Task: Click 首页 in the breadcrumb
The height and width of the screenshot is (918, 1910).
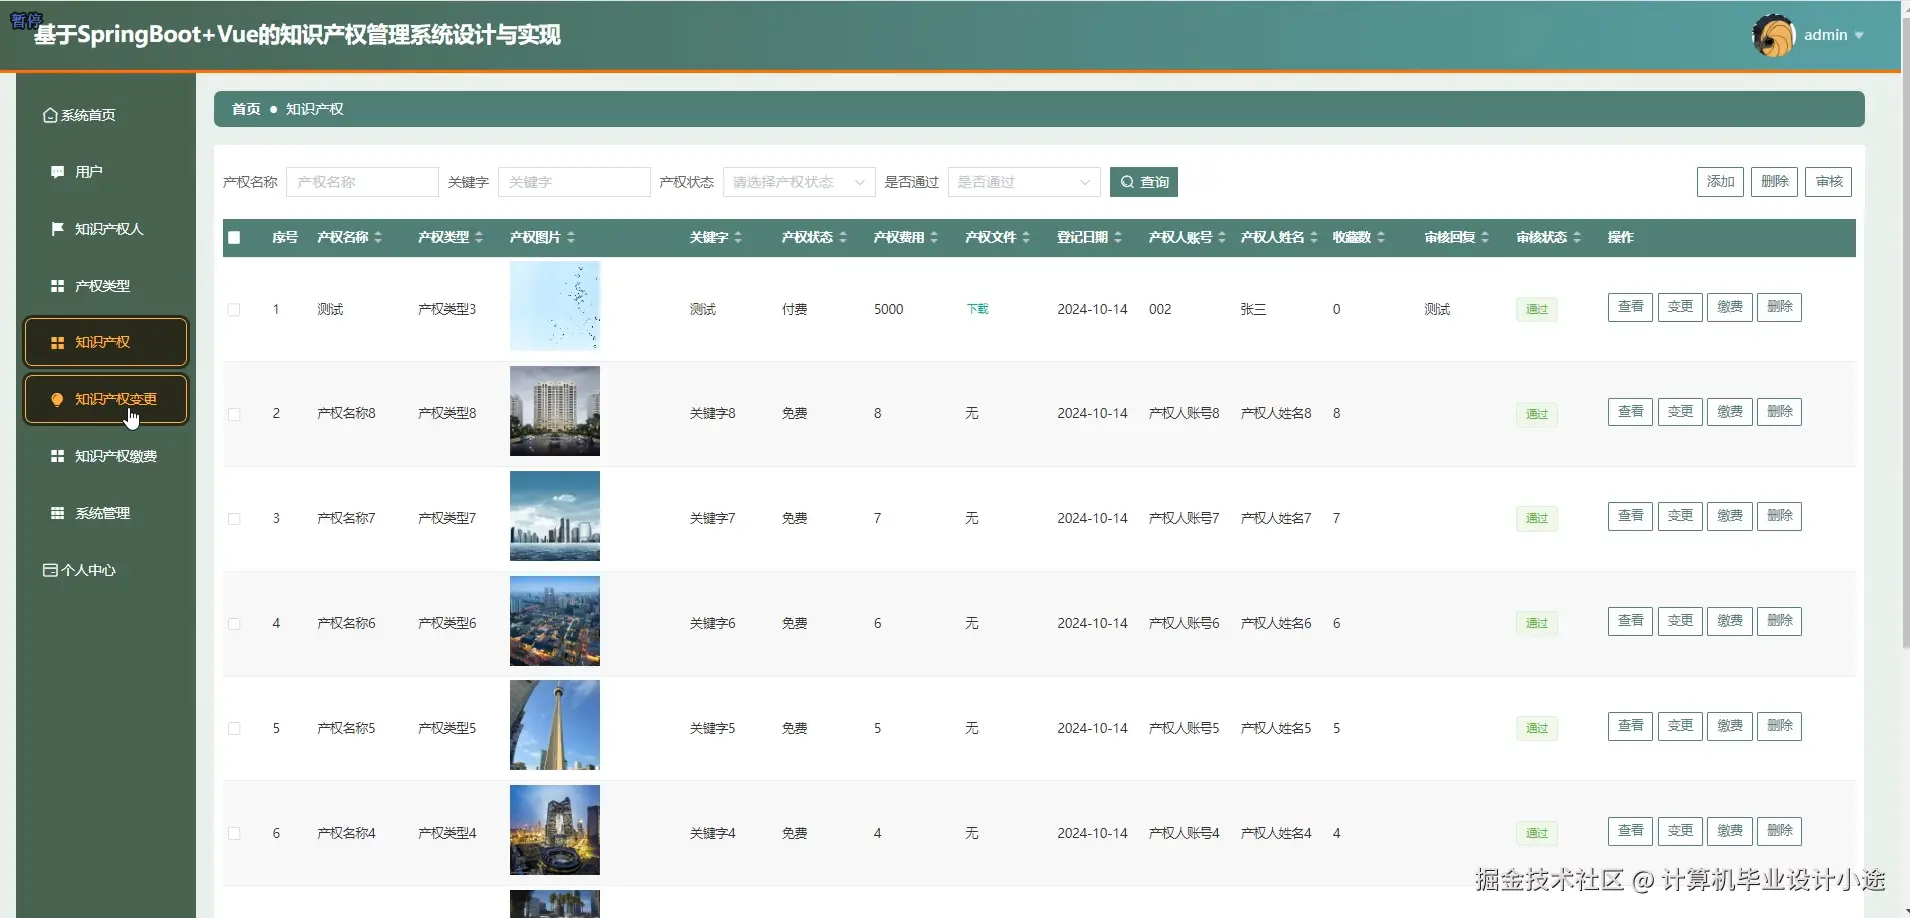Action: coord(244,108)
